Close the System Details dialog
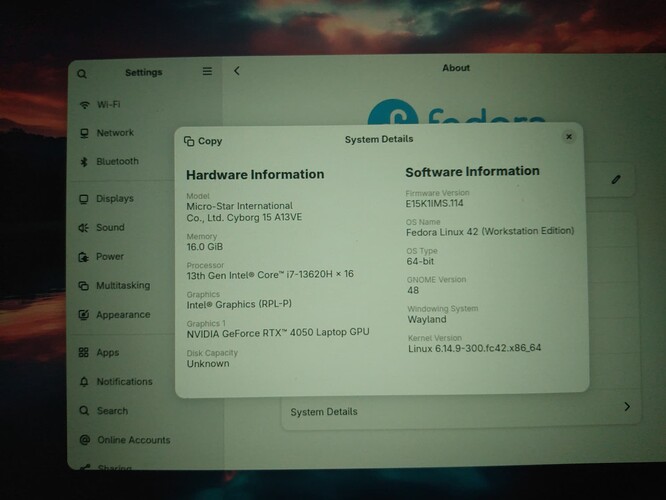The width and height of the screenshot is (666, 500). tap(569, 137)
